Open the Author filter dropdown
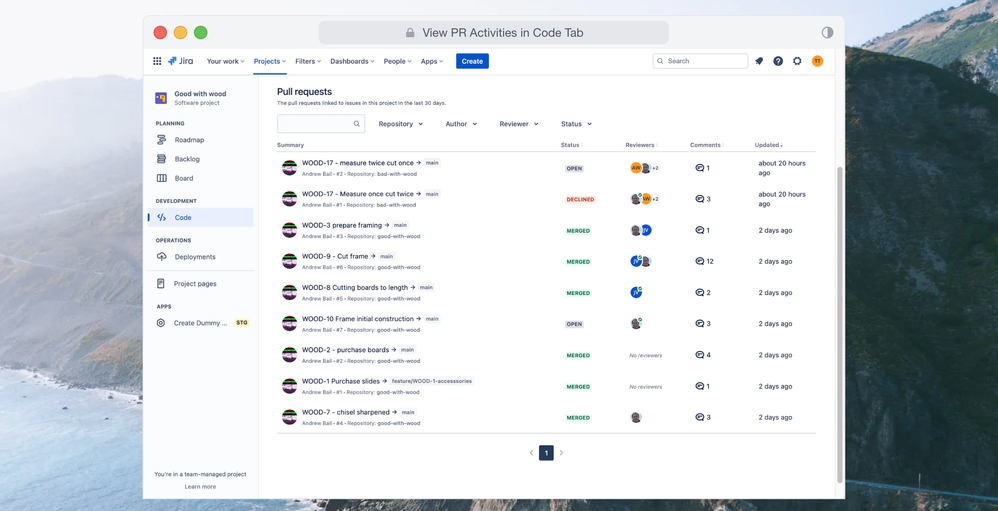Image resolution: width=998 pixels, height=511 pixels. (461, 124)
